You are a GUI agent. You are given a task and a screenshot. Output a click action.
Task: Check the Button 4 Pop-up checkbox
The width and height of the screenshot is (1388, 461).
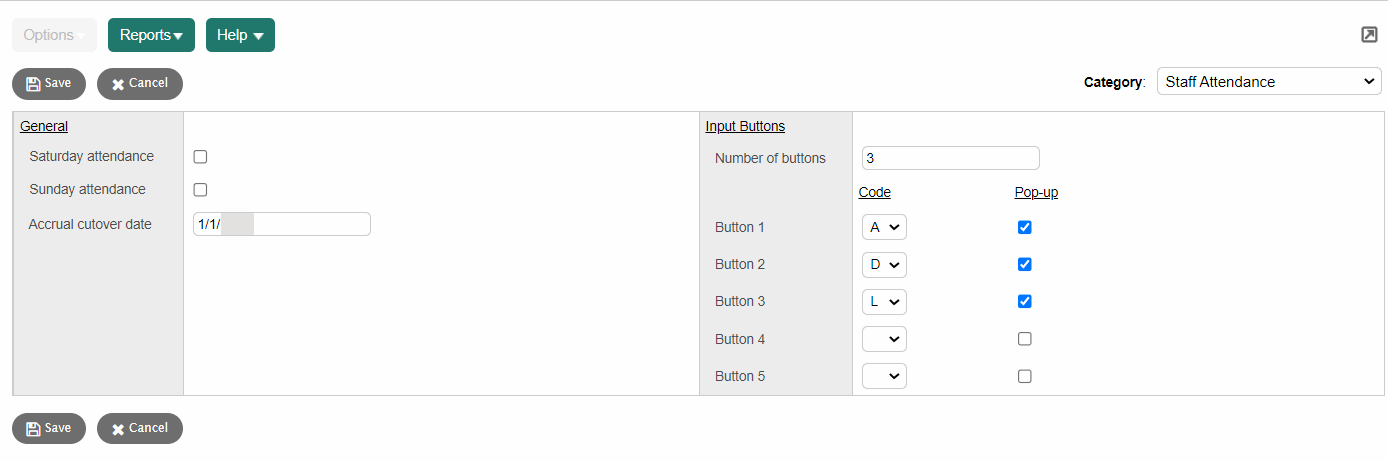click(1024, 339)
